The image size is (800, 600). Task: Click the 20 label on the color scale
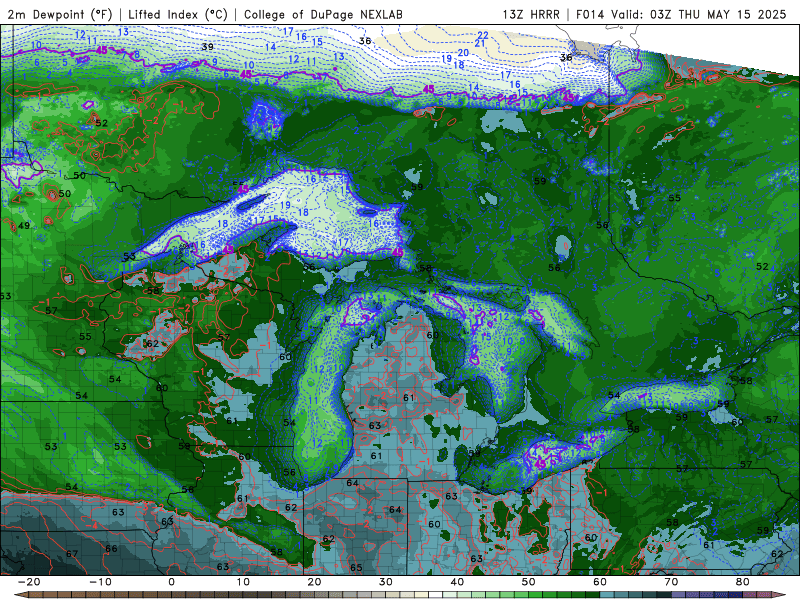coord(314,582)
